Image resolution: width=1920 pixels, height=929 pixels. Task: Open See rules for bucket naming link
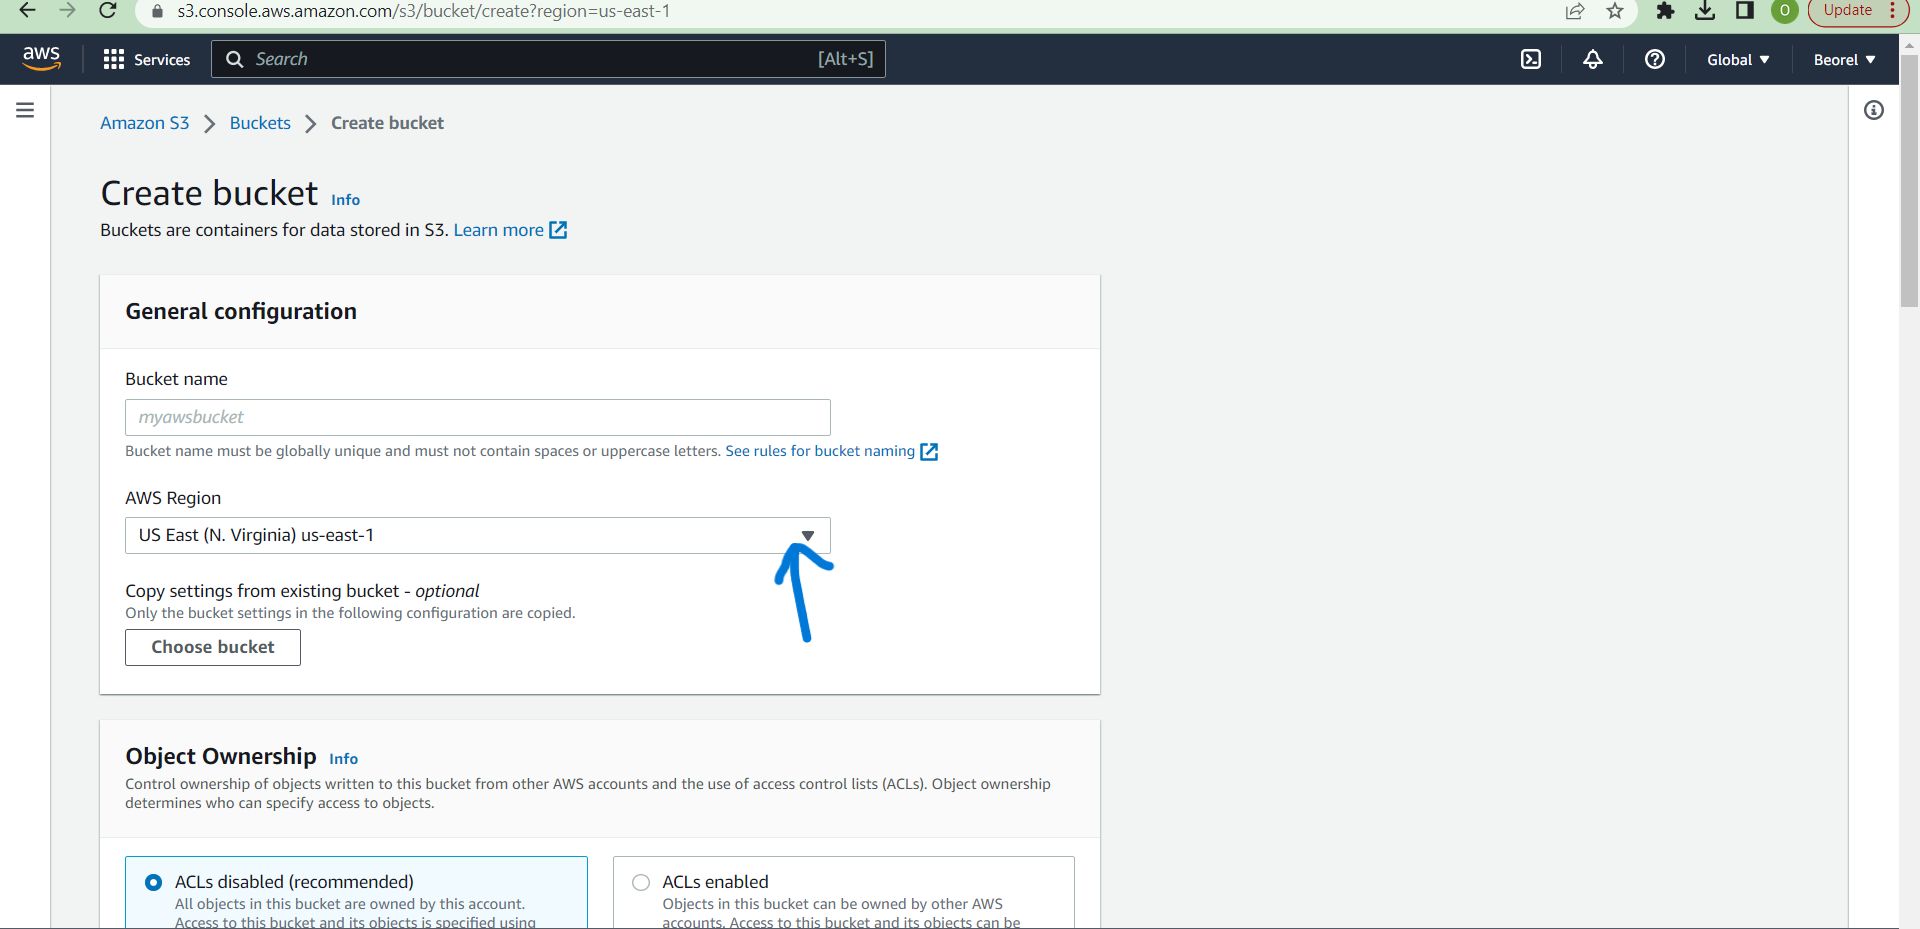tap(820, 451)
